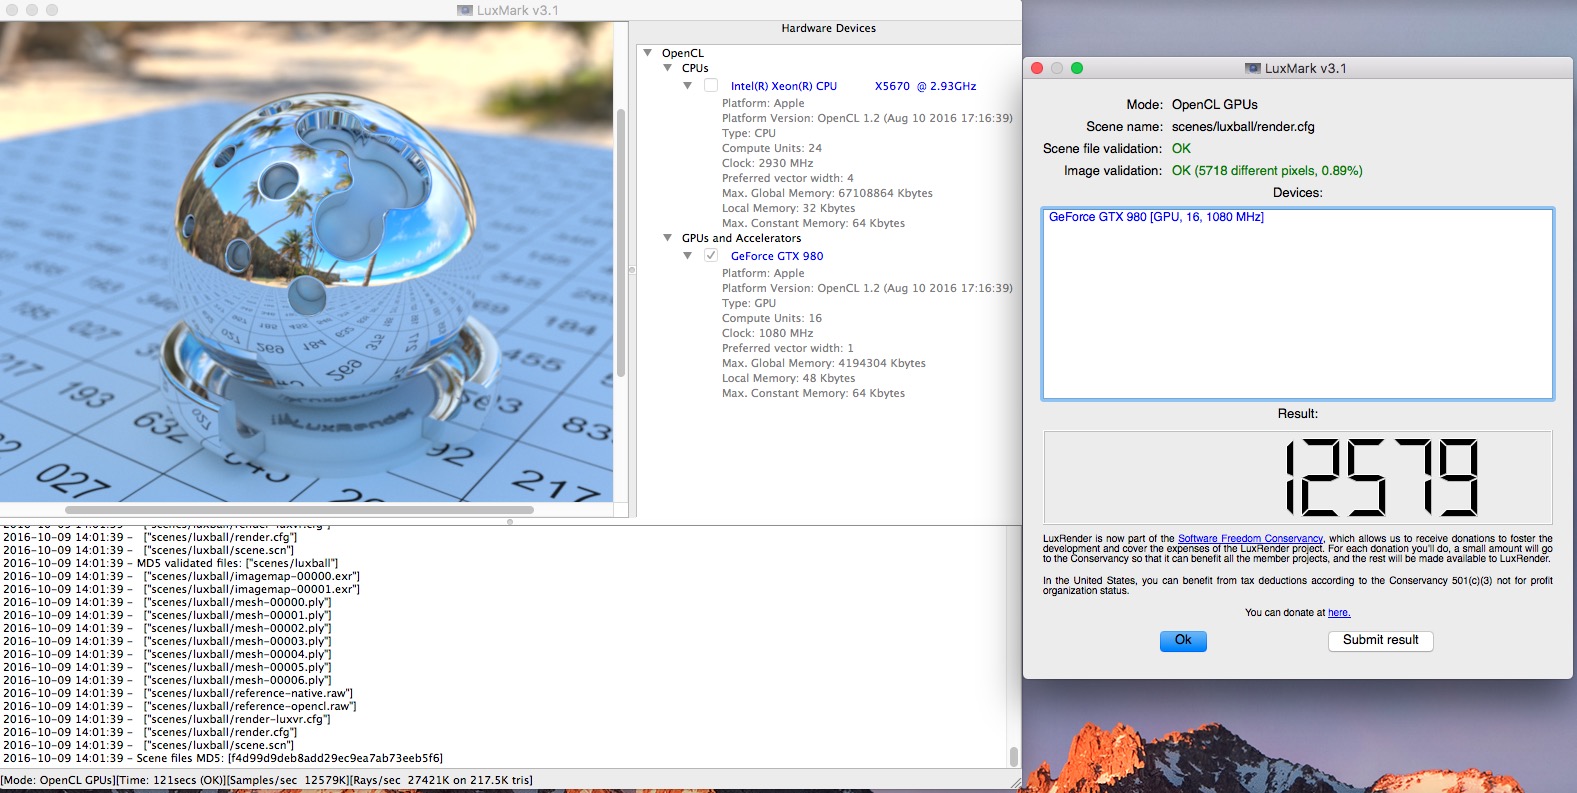Click 'Clock: 2930 MHz' row

pyautogui.click(x=768, y=163)
